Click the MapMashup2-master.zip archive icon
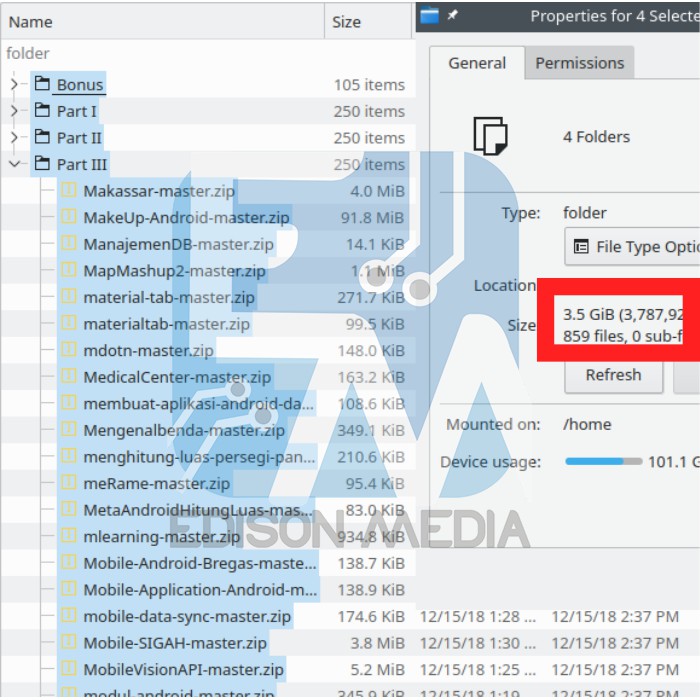Image resolution: width=700 pixels, height=700 pixels. (x=69, y=270)
